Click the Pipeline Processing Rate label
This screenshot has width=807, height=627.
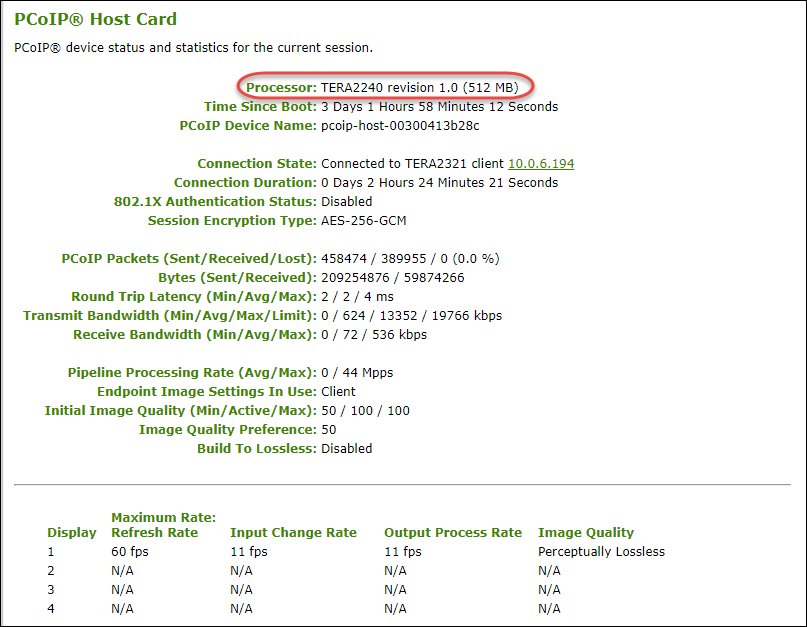coord(192,373)
